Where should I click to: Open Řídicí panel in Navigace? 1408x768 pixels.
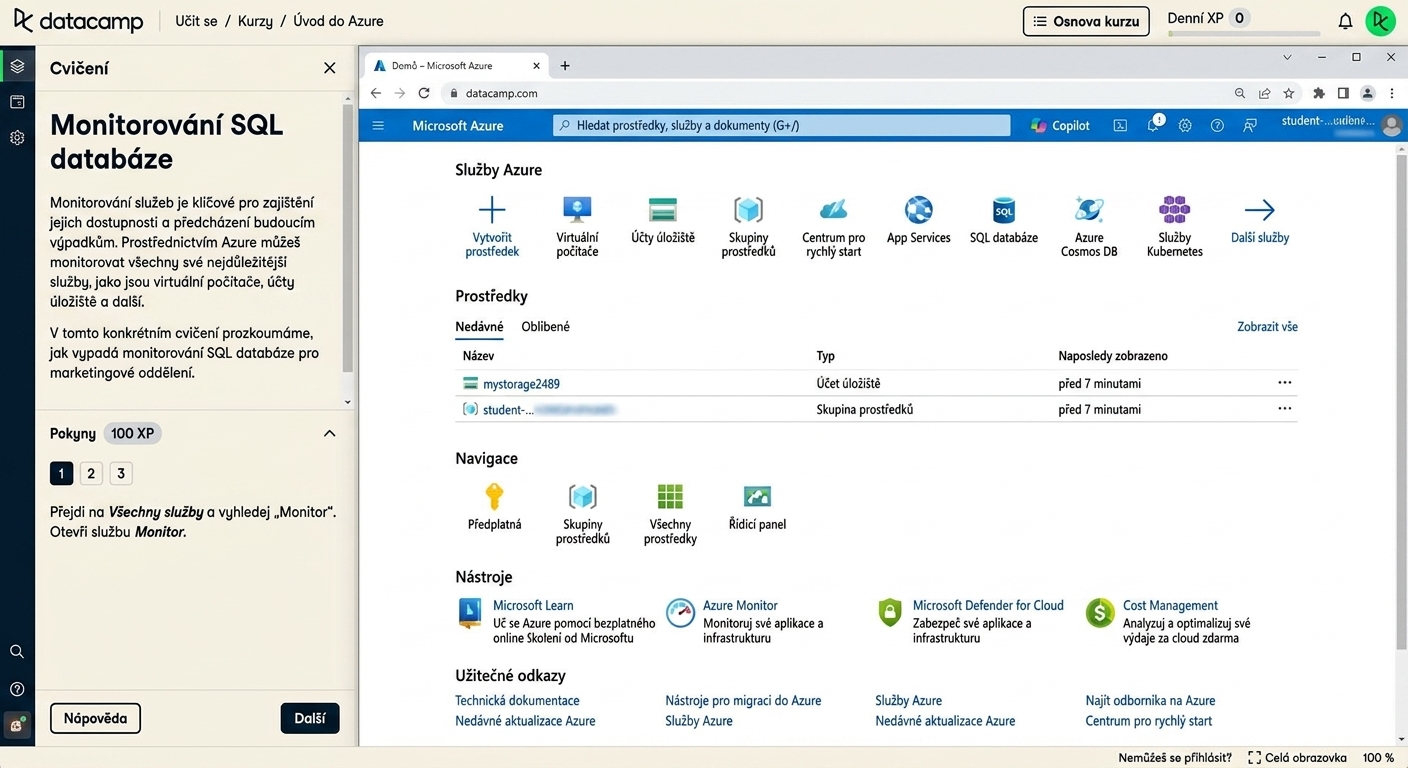coord(758,507)
